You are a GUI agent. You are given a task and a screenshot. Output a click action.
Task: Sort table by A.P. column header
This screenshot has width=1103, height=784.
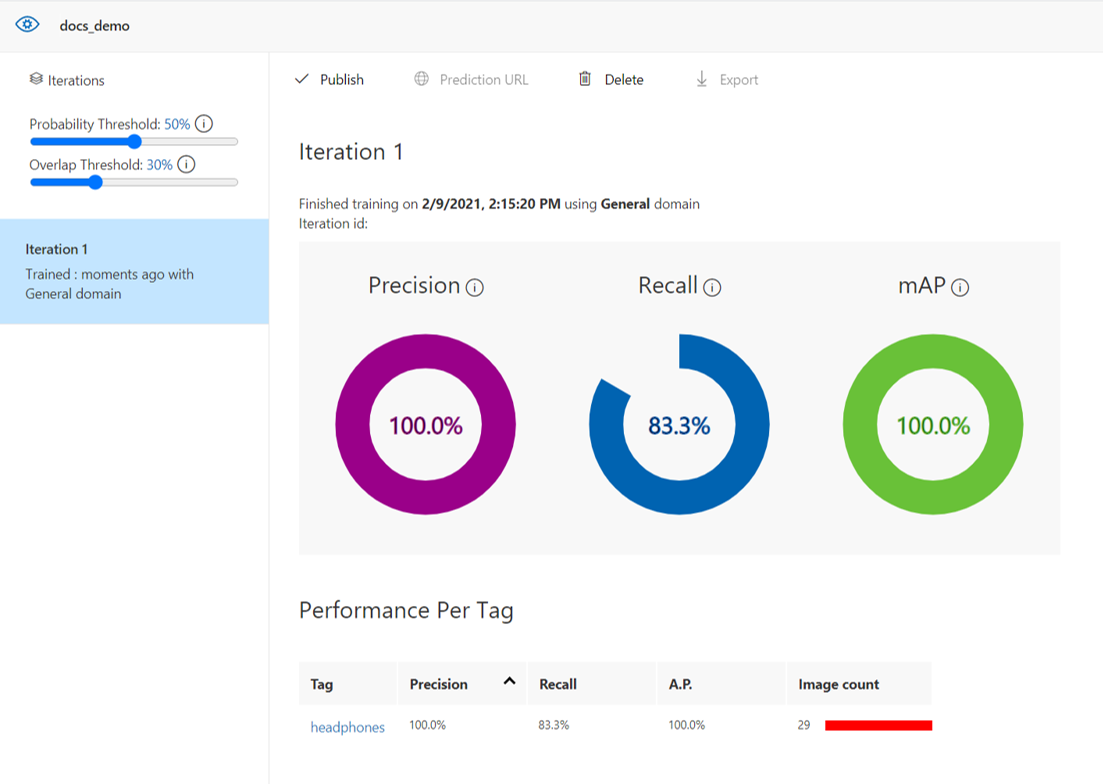721,683
